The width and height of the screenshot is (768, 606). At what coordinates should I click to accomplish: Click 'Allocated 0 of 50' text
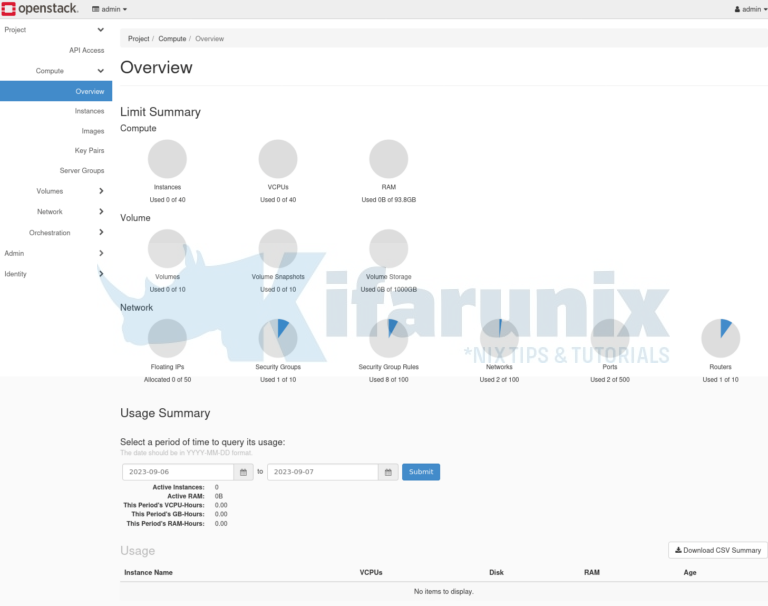[168, 380]
